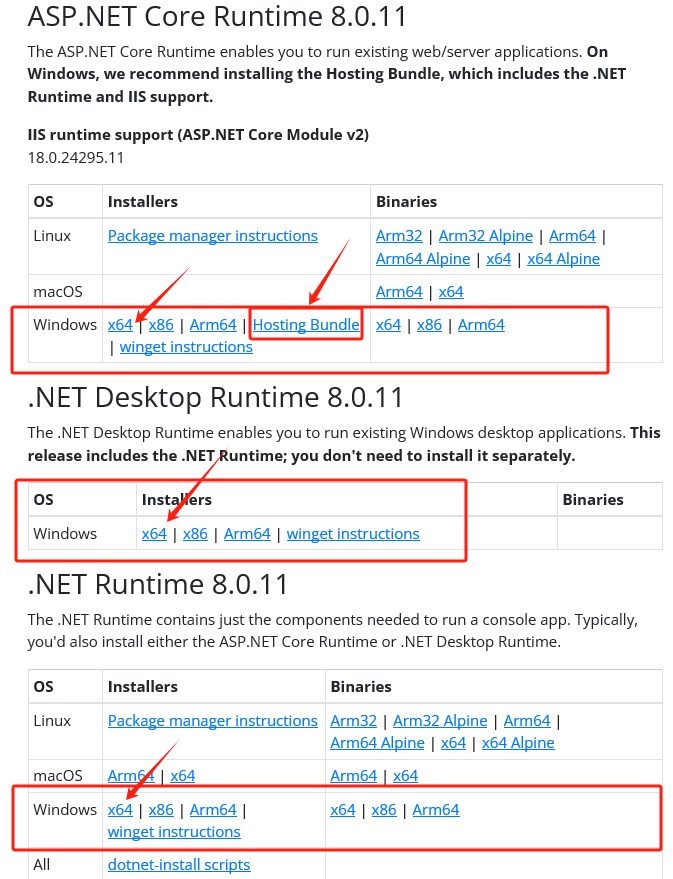Download ASP.NET Core Linux Arm64 Alpine binary
The width and height of the screenshot is (673, 879).
423,259
